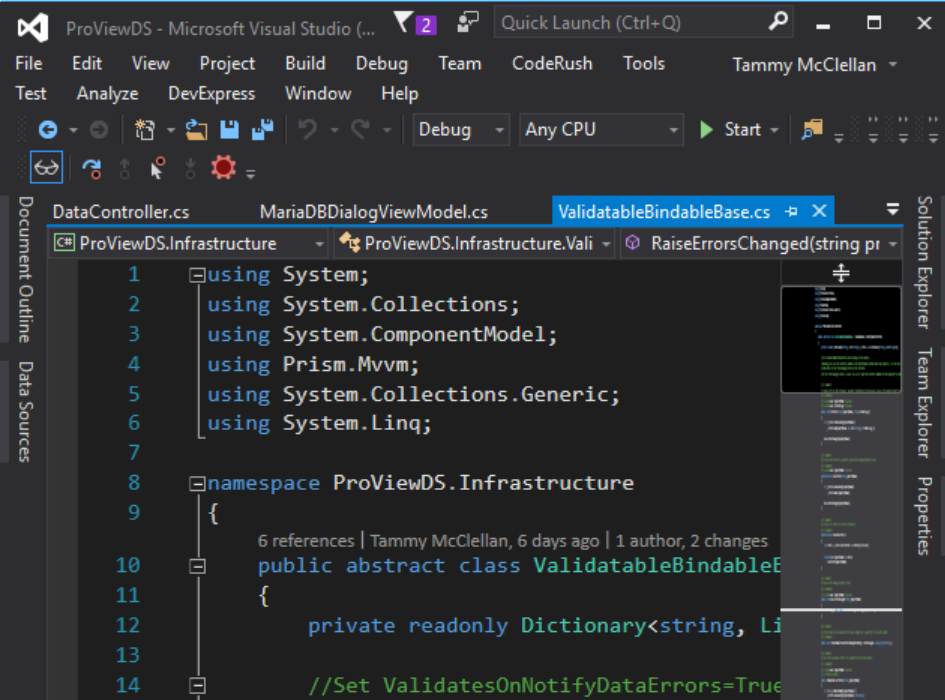Open the Edit menu

(x=87, y=63)
